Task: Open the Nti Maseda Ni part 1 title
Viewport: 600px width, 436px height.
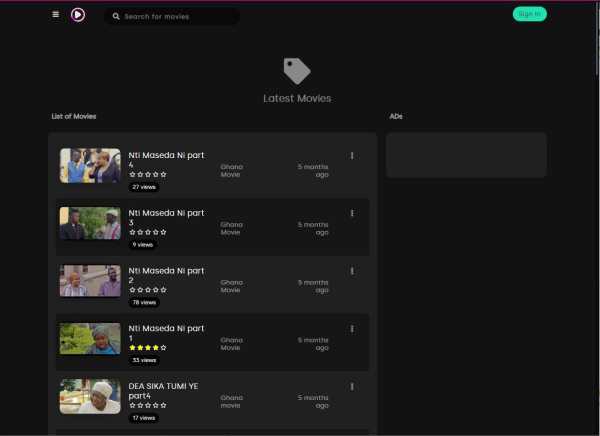Action: tap(166, 333)
